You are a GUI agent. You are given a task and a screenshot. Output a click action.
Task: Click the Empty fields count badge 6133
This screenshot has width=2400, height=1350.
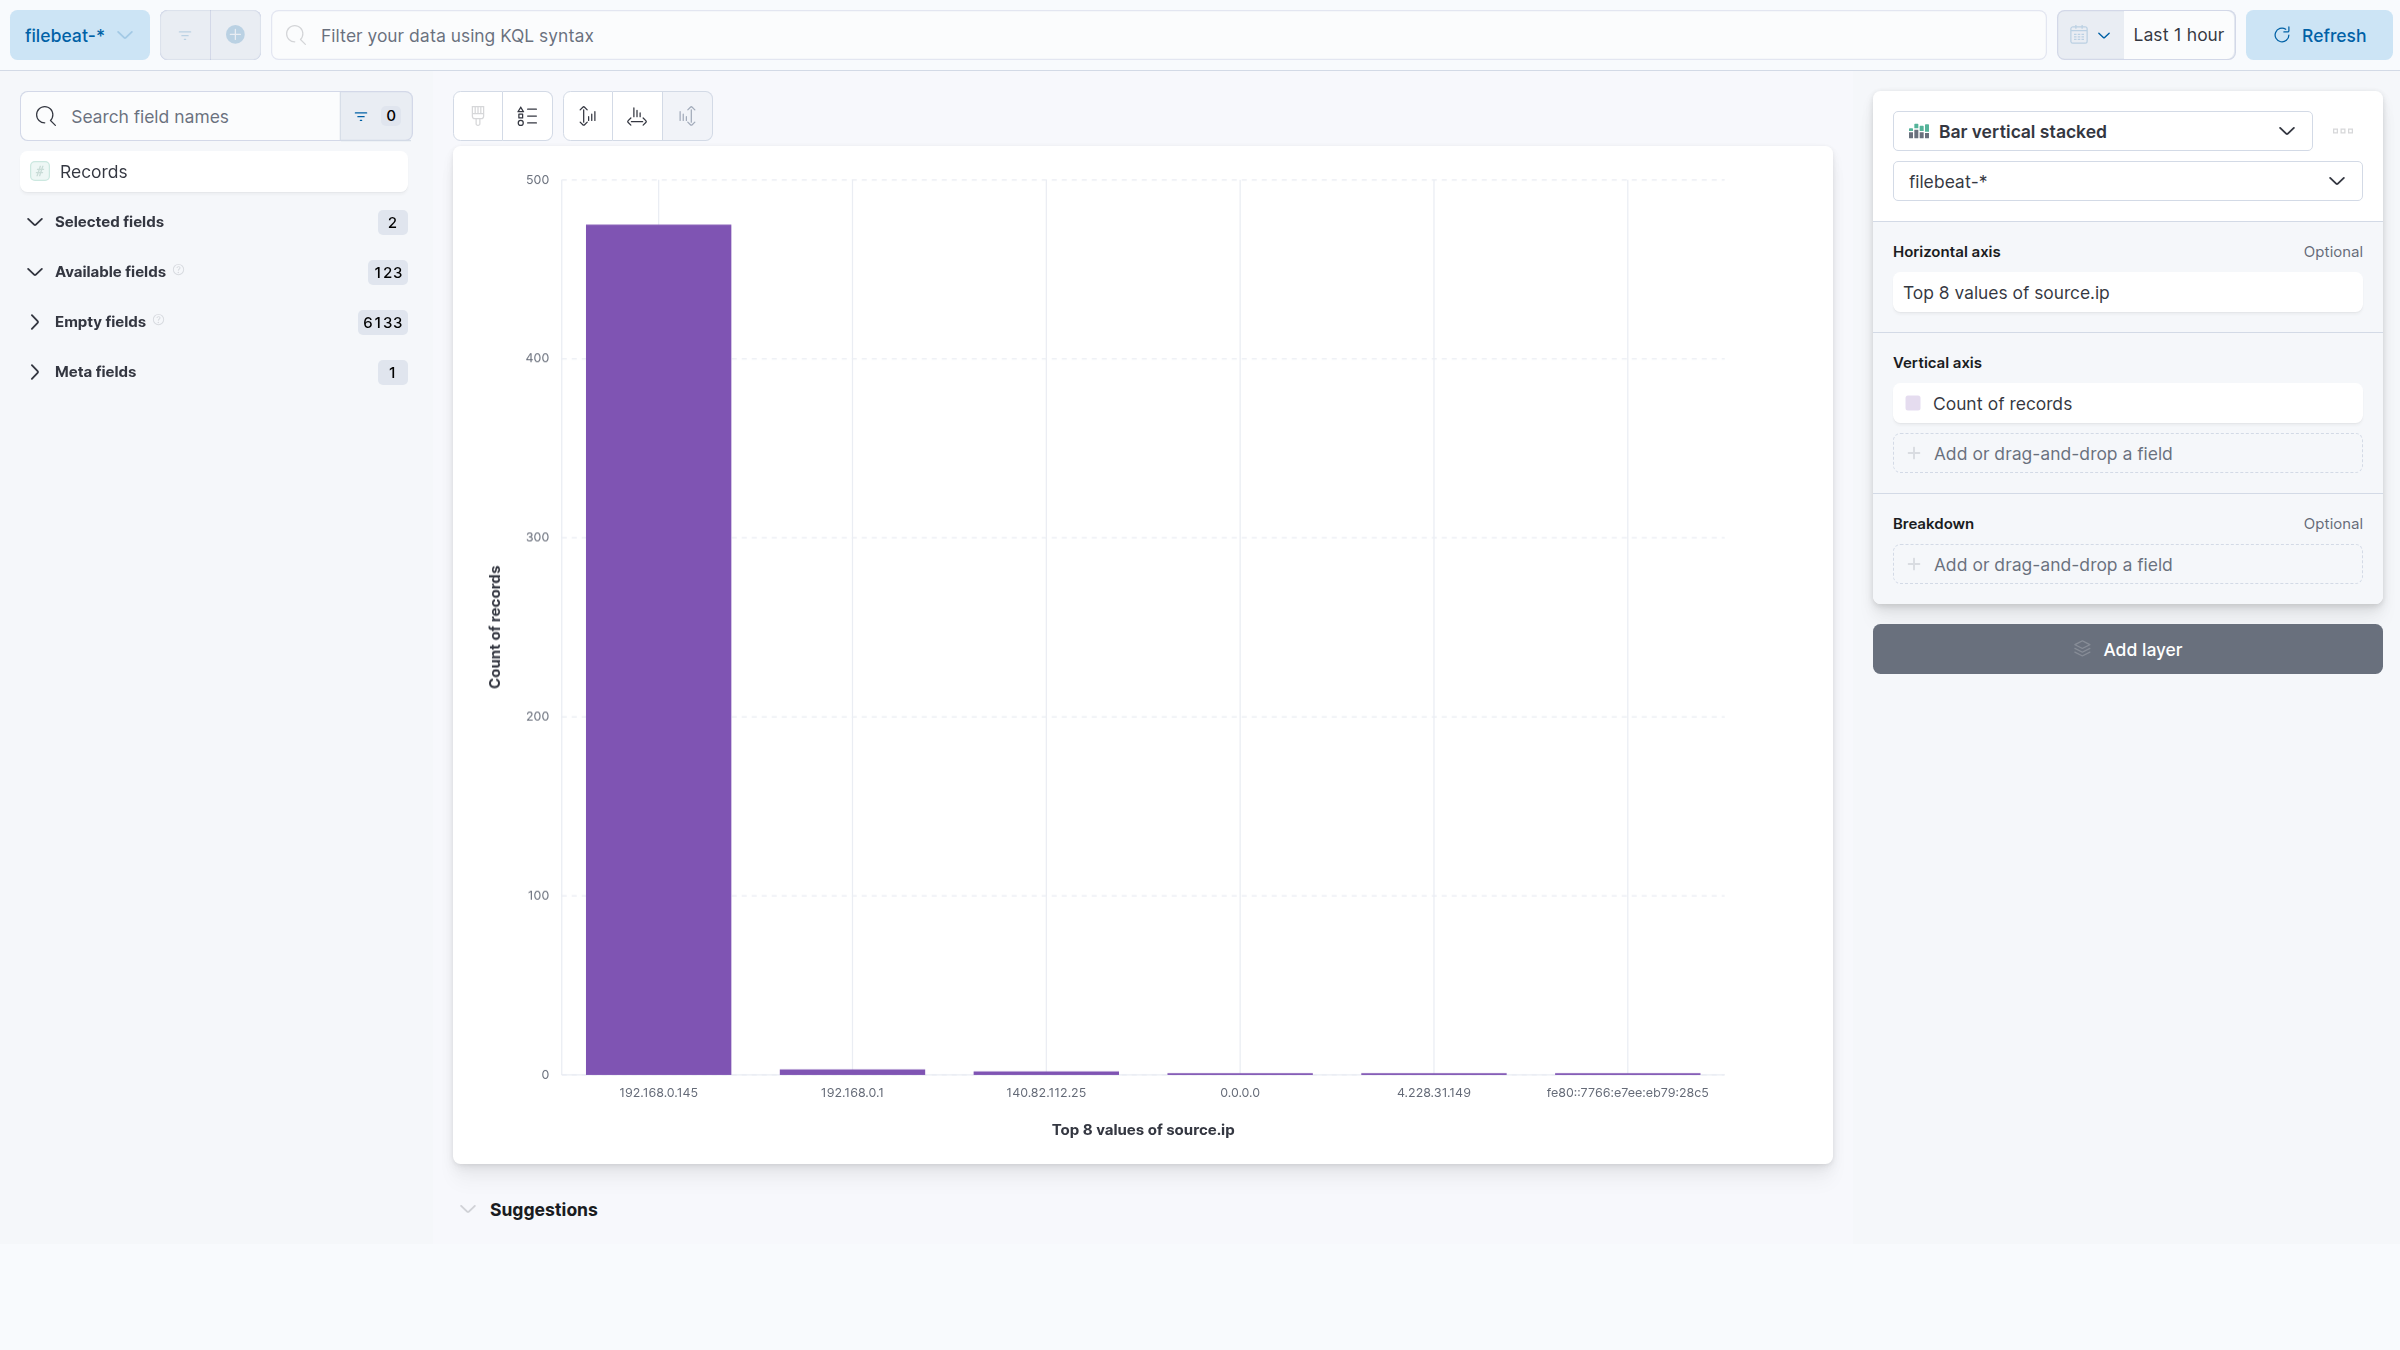pyautogui.click(x=383, y=322)
